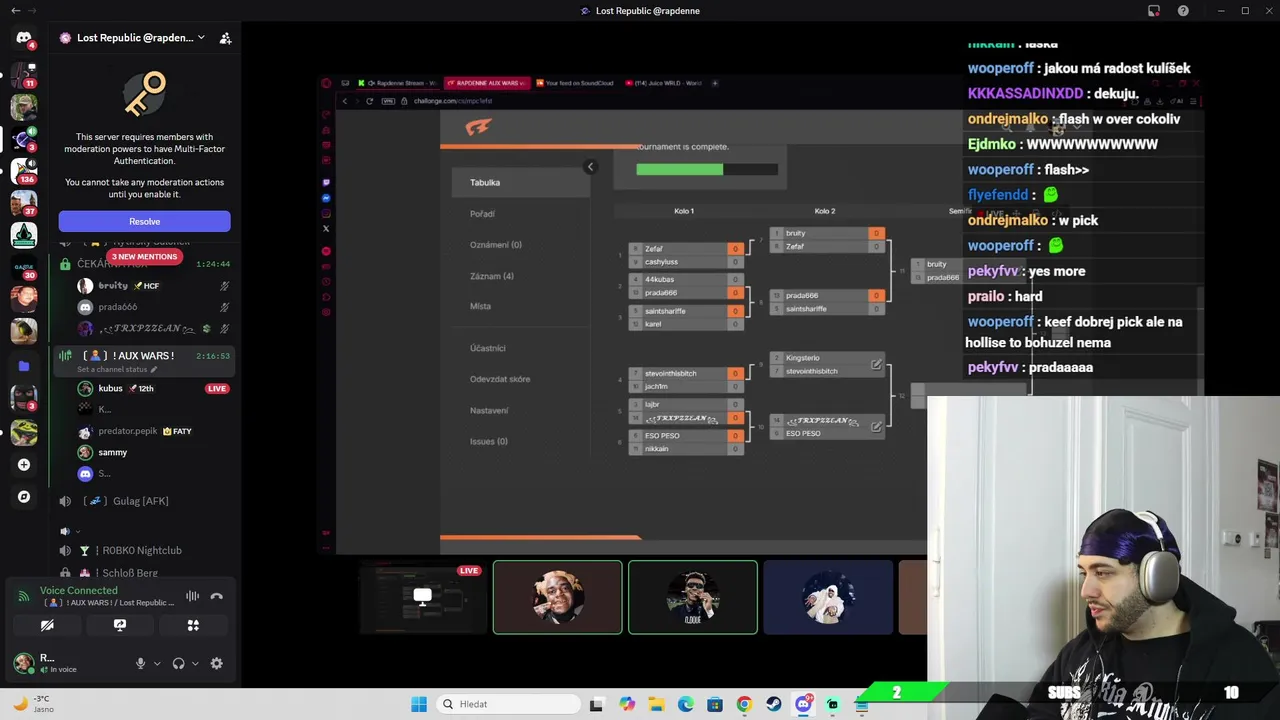Click the Resolve button

[x=144, y=221]
